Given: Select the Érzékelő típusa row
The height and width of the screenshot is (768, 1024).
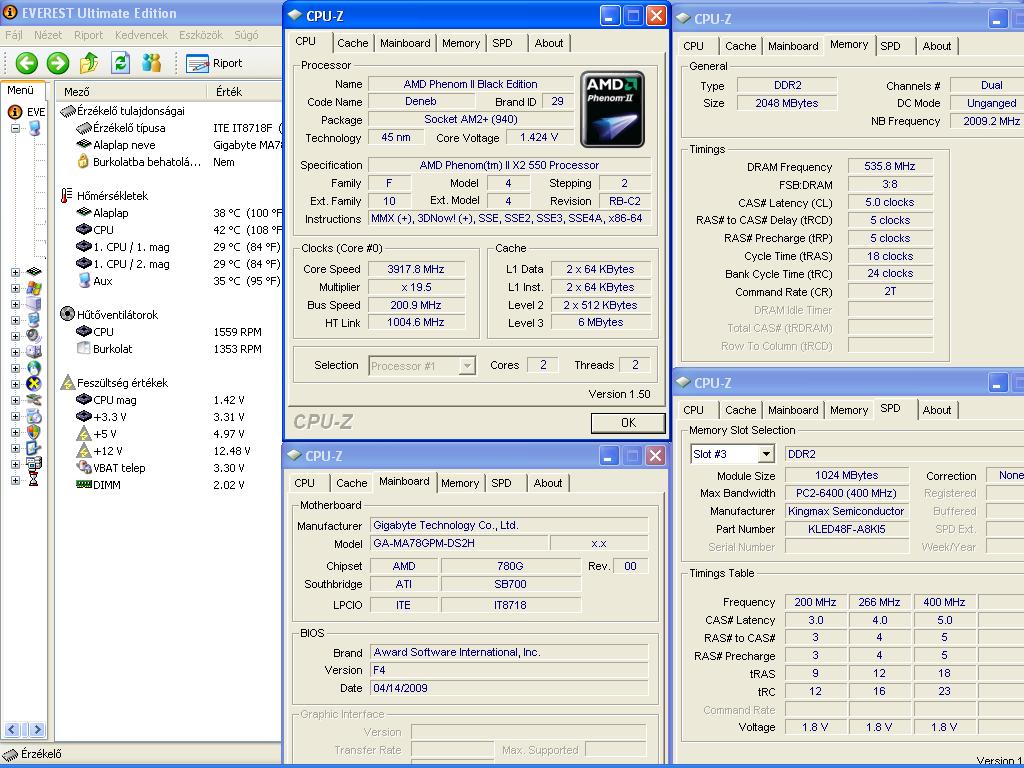Looking at the screenshot, I should (168, 128).
